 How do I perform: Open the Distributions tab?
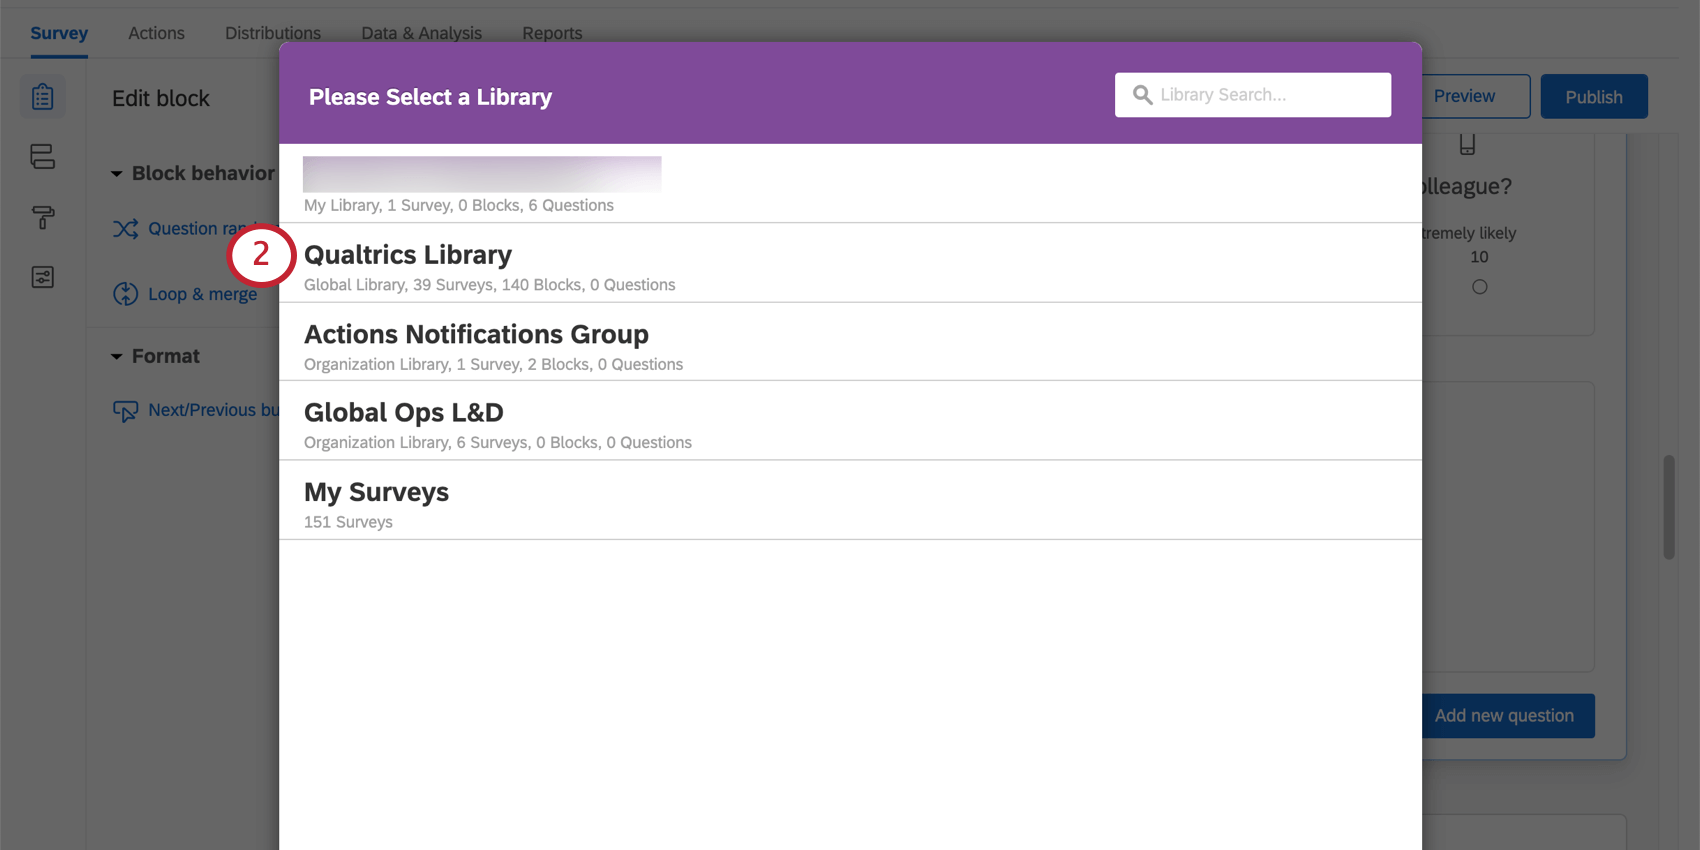pyautogui.click(x=273, y=33)
